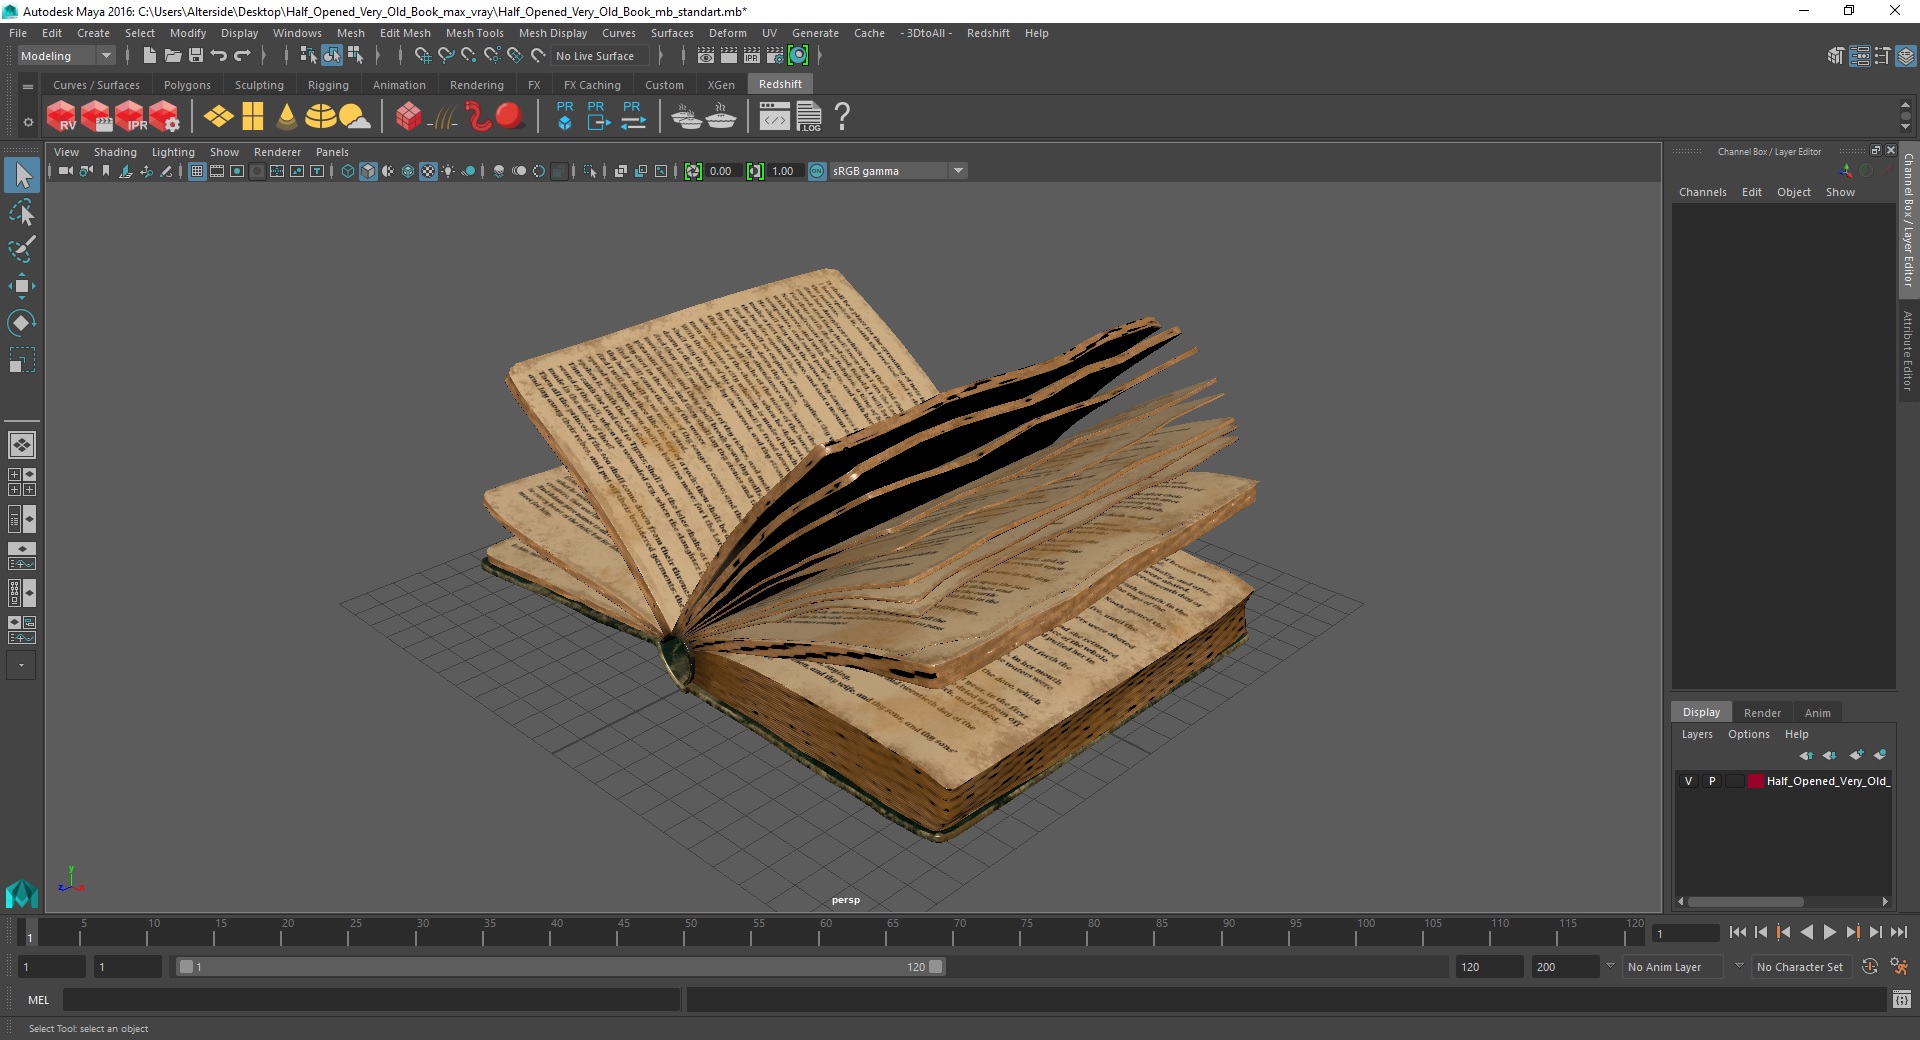Open the command line MEL language toggle
Viewport: 1920px width, 1040px height.
[x=39, y=999]
